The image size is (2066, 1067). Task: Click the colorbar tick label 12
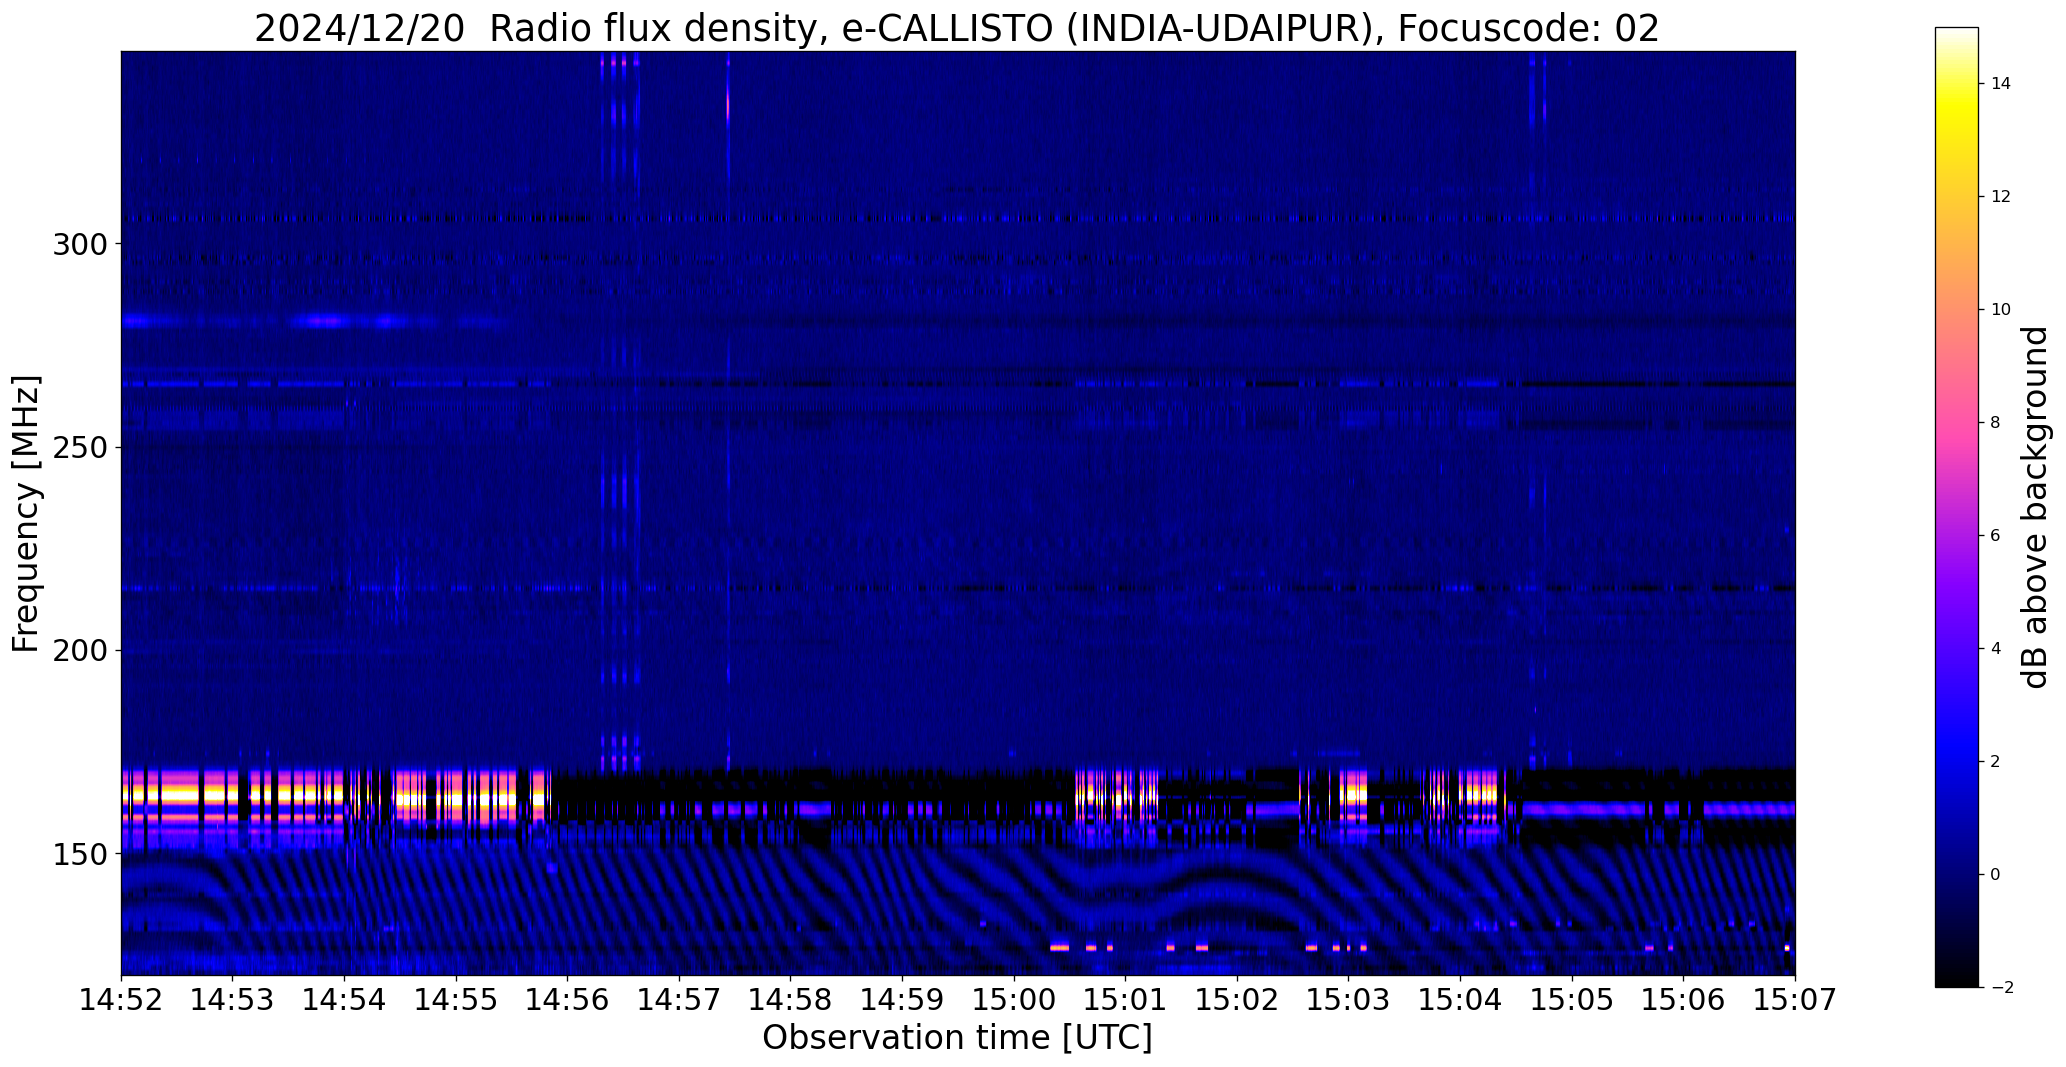[2001, 196]
